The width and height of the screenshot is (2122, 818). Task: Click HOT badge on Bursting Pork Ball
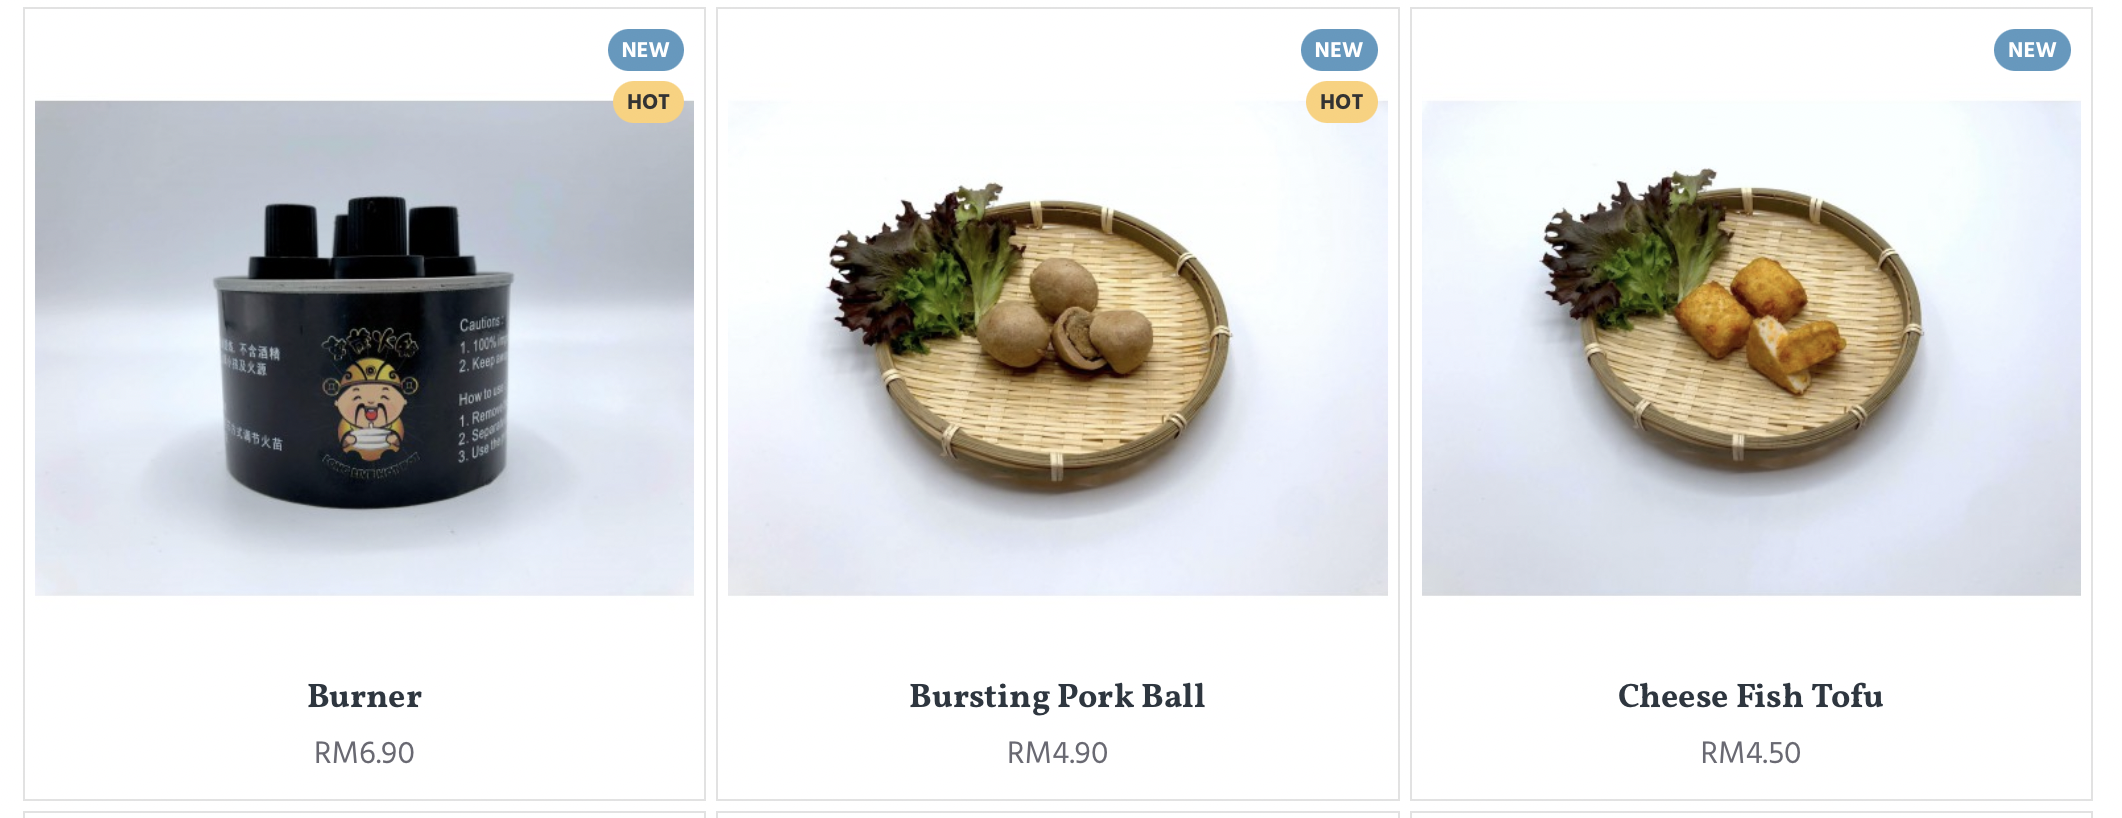[x=1340, y=102]
